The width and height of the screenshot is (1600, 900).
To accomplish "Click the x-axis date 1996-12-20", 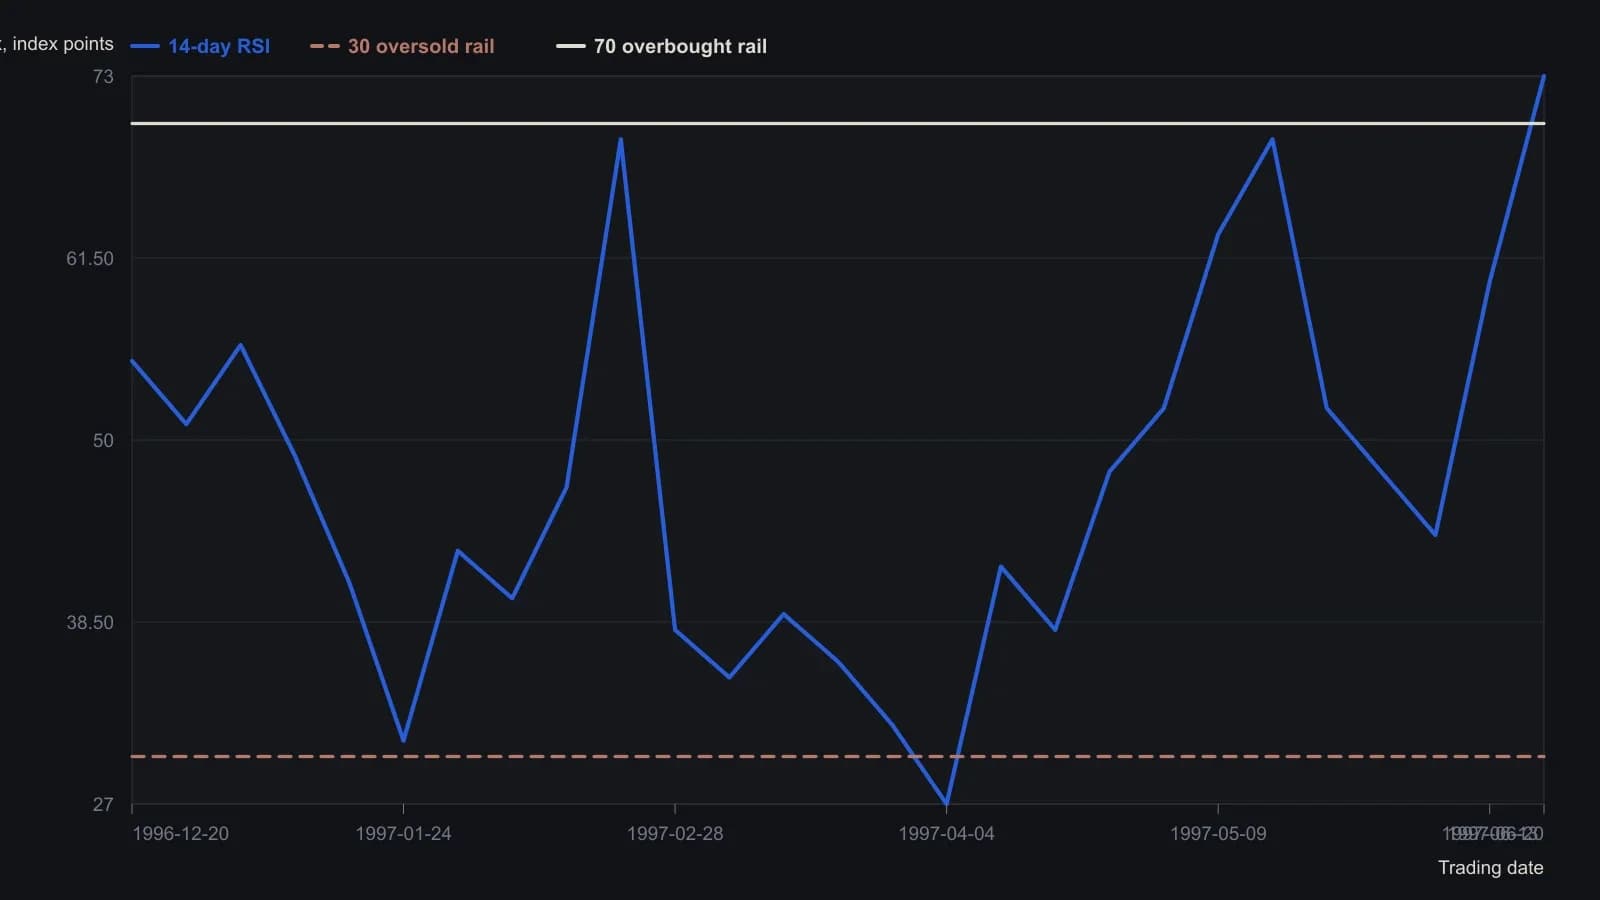I will pos(180,833).
